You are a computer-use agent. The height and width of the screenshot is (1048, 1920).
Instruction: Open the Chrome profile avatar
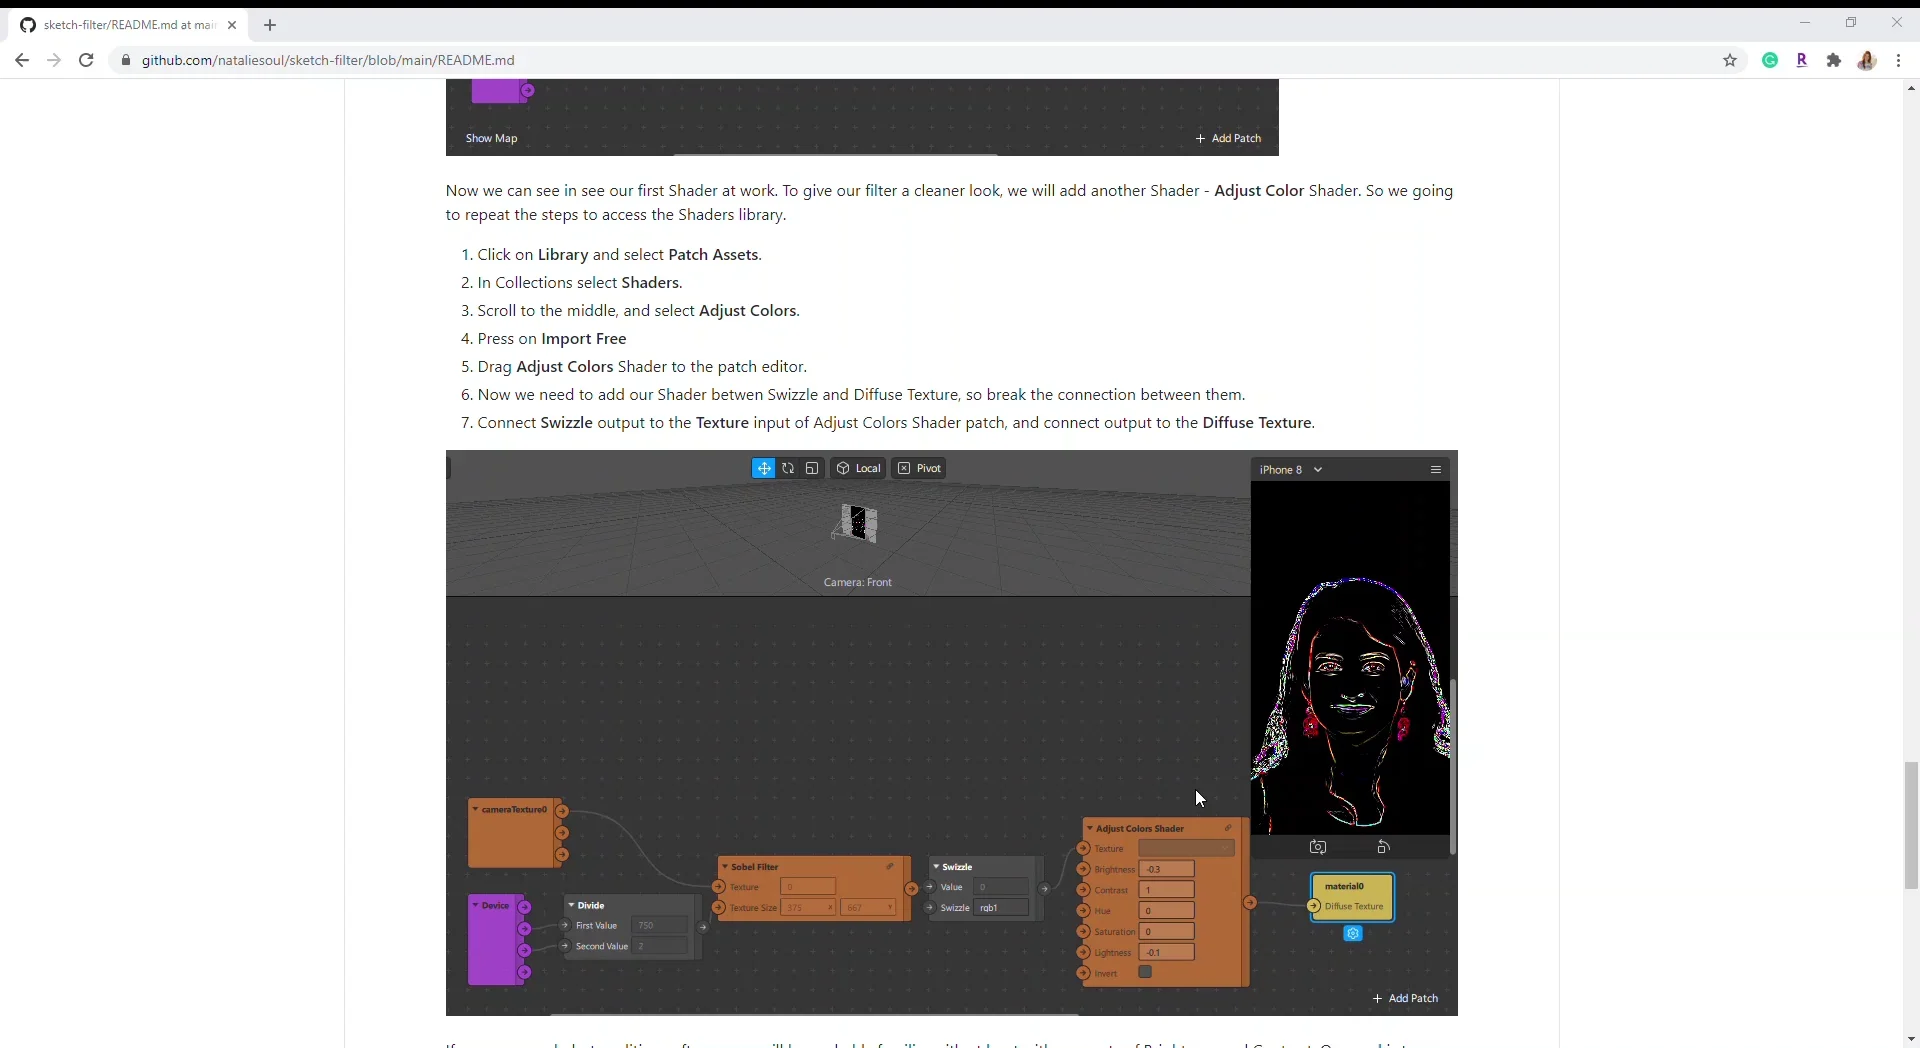click(1866, 60)
